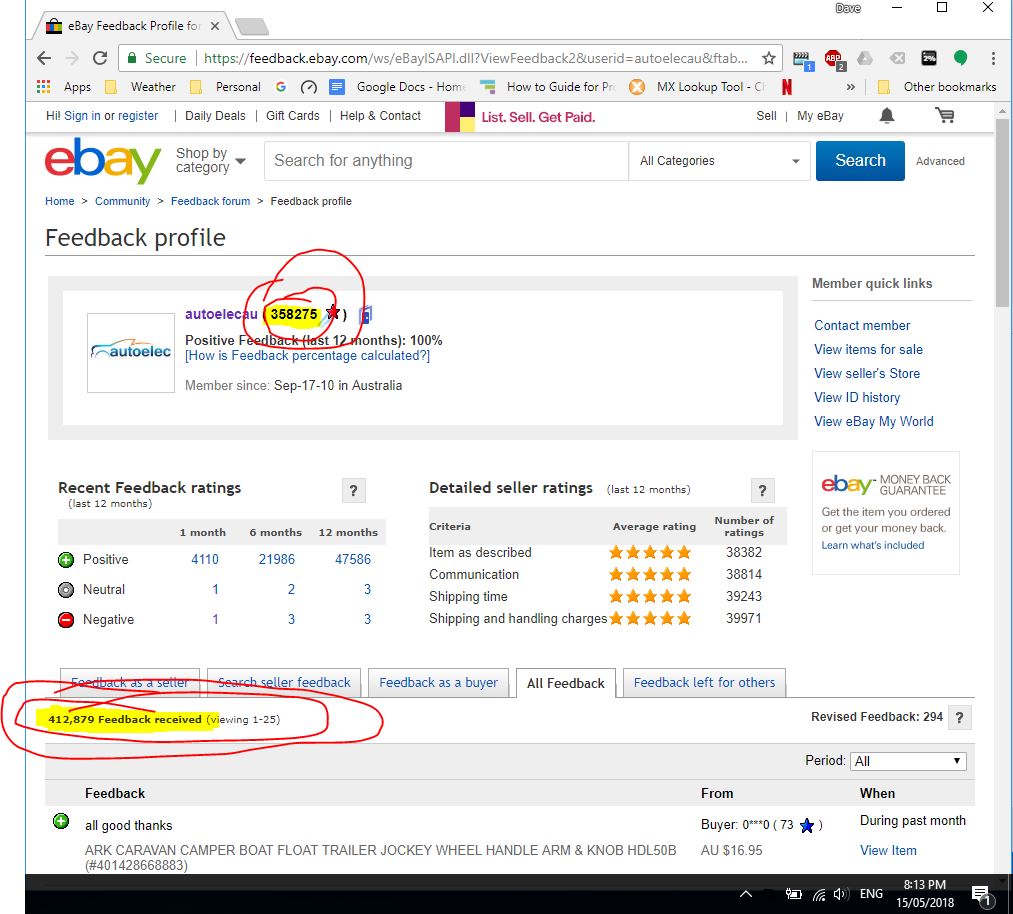The image size is (1013, 914).
Task: Open the Period dropdown
Action: (x=908, y=761)
